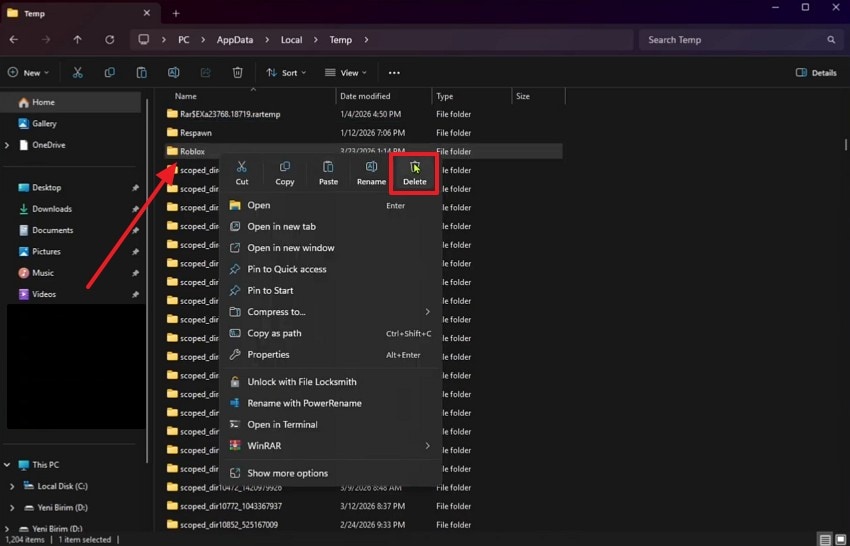Select Pin to Start
Screen dimensions: 850x546
[331, 291]
